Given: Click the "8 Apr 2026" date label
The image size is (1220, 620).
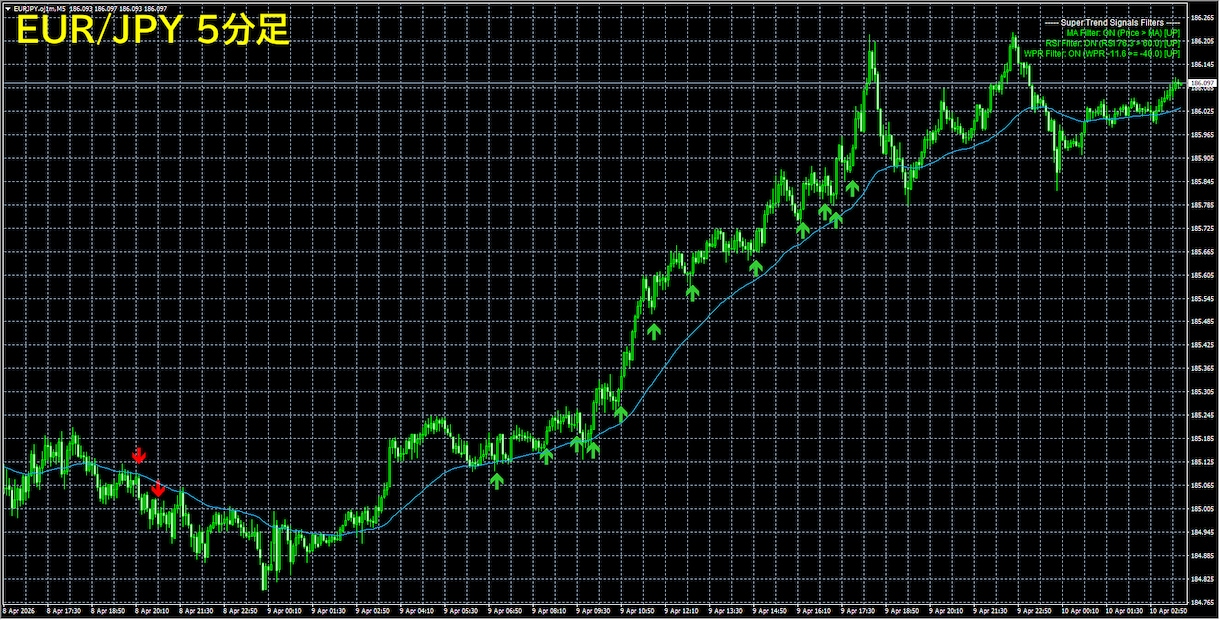Looking at the screenshot, I should 18,609.
